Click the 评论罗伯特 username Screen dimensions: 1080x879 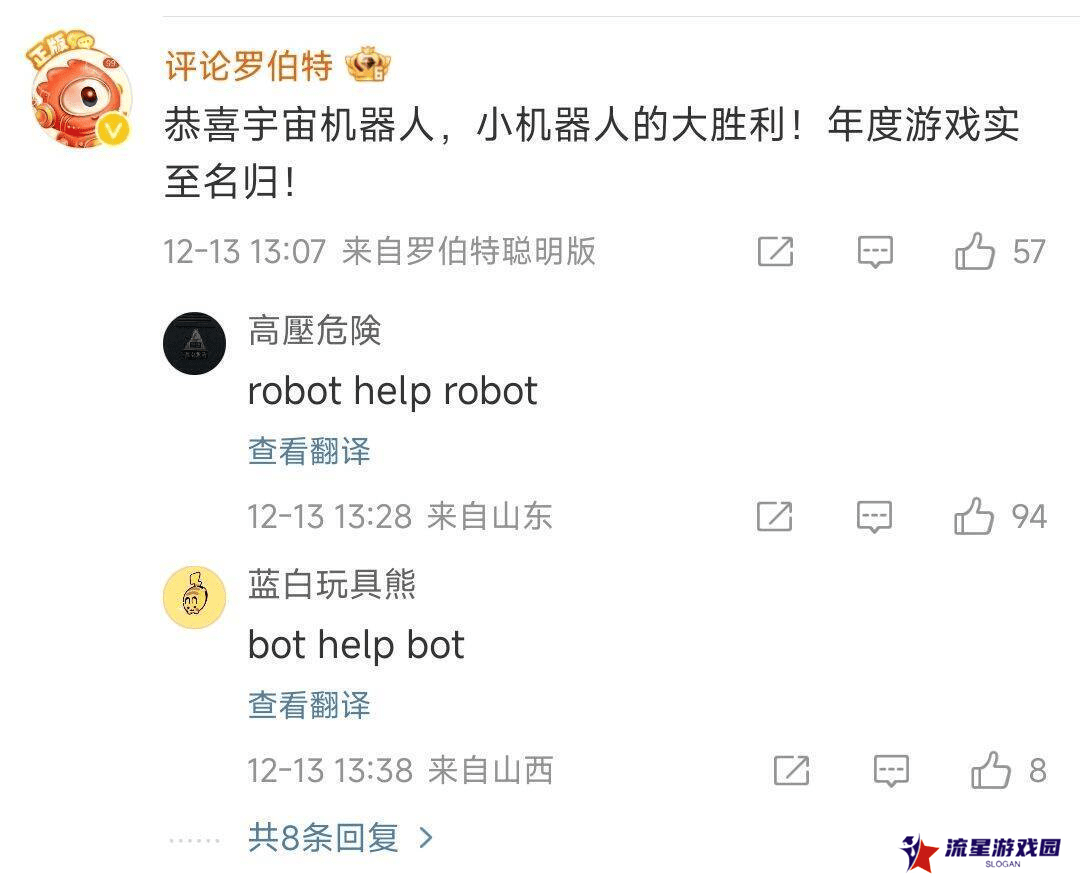coord(249,66)
